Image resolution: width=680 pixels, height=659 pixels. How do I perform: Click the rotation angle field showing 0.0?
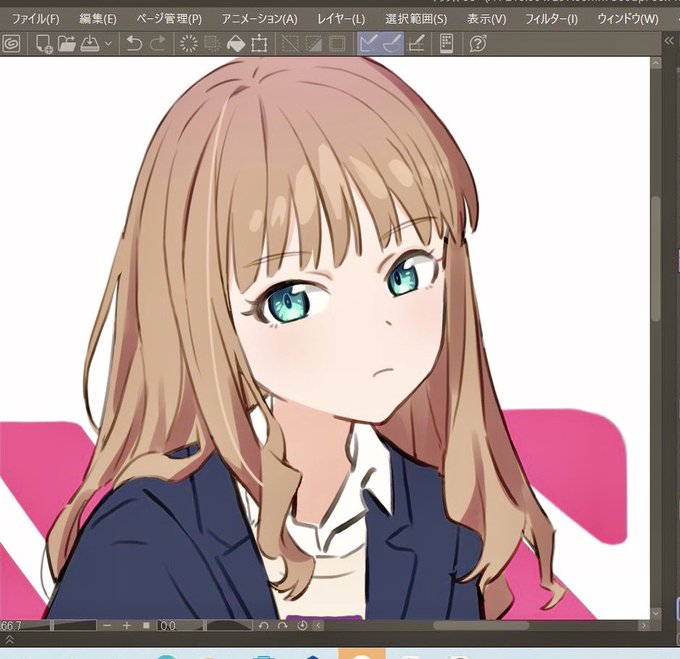click(x=167, y=626)
